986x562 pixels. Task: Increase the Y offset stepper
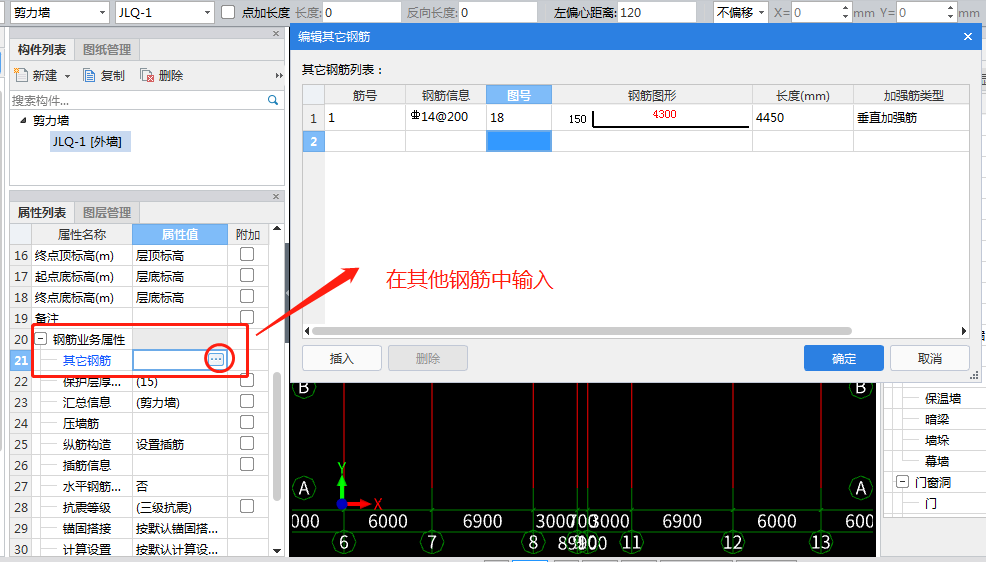tap(950, 8)
